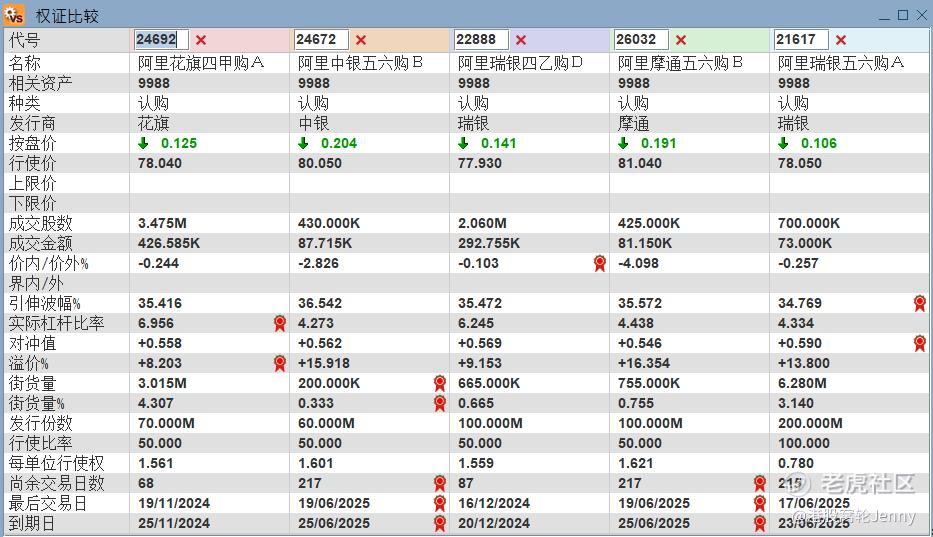Screen dimensions: 933x537
Task: Click the red ribbon beside implied volatility 34.769
Action: 920,303
